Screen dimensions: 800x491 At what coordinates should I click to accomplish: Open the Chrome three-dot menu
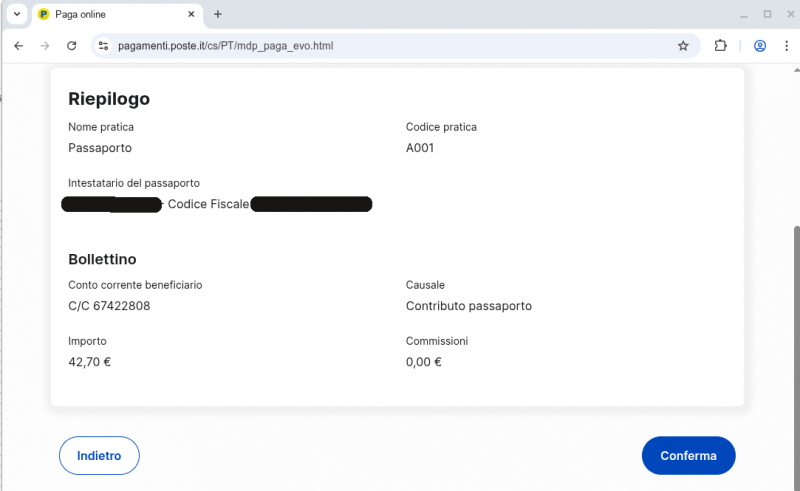coord(785,46)
